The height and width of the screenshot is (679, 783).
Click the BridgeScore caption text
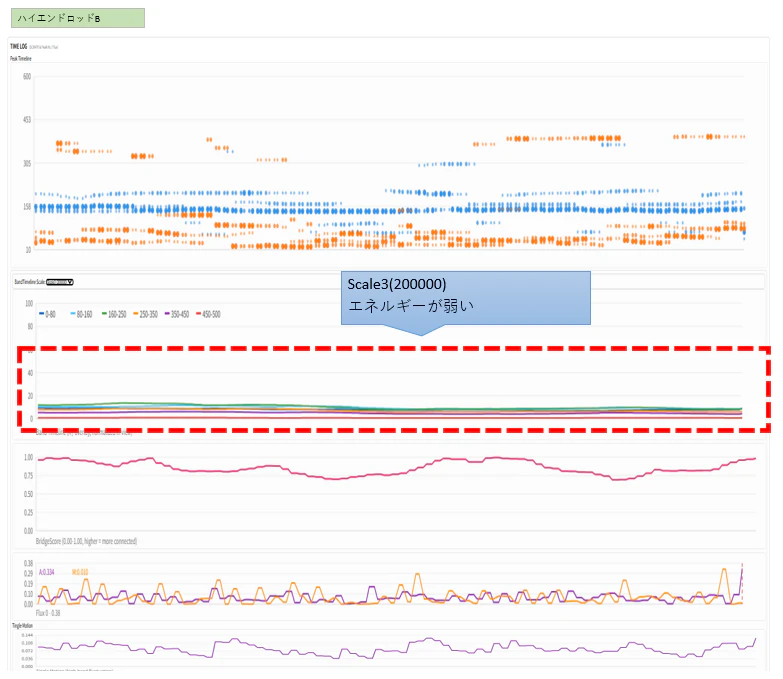86,541
